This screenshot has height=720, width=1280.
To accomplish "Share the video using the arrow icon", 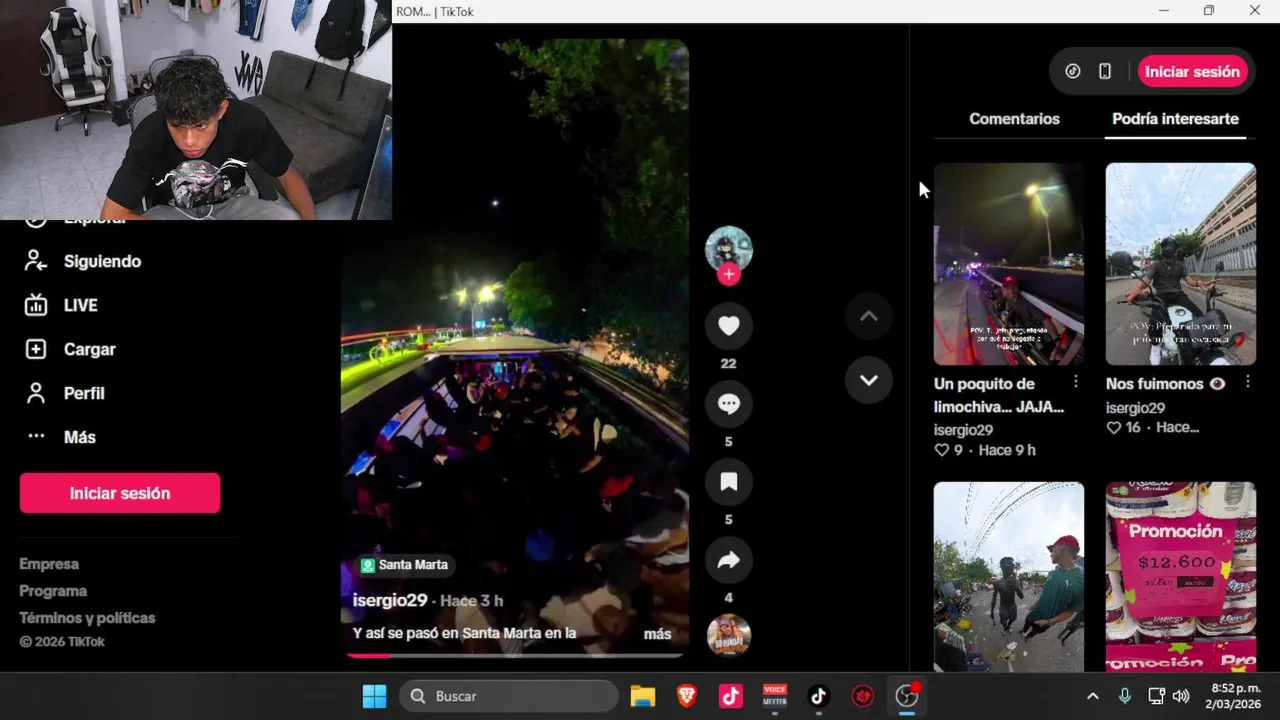I will tap(729, 560).
